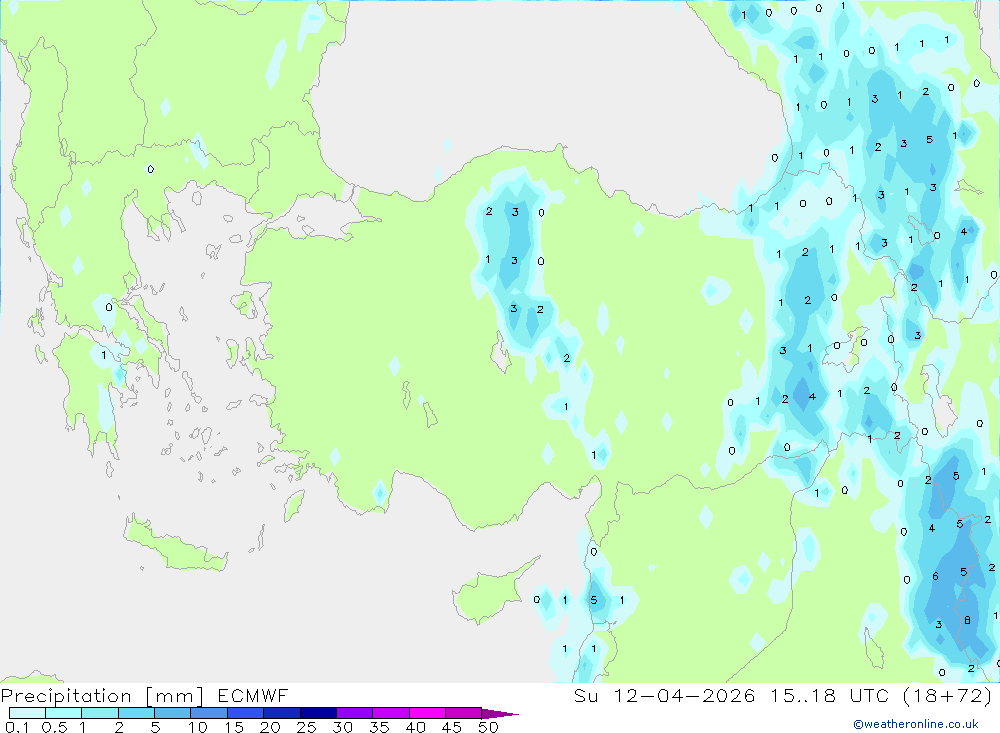Click the 35 legend scale label
This screenshot has height=733, width=1000.
coord(379,727)
